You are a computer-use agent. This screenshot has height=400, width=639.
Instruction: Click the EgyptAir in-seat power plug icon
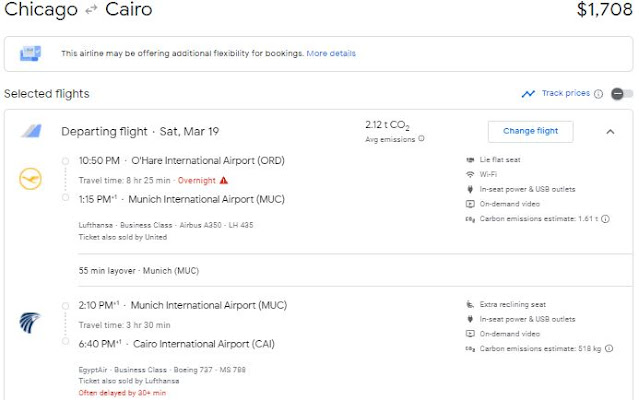pyautogui.click(x=470, y=319)
